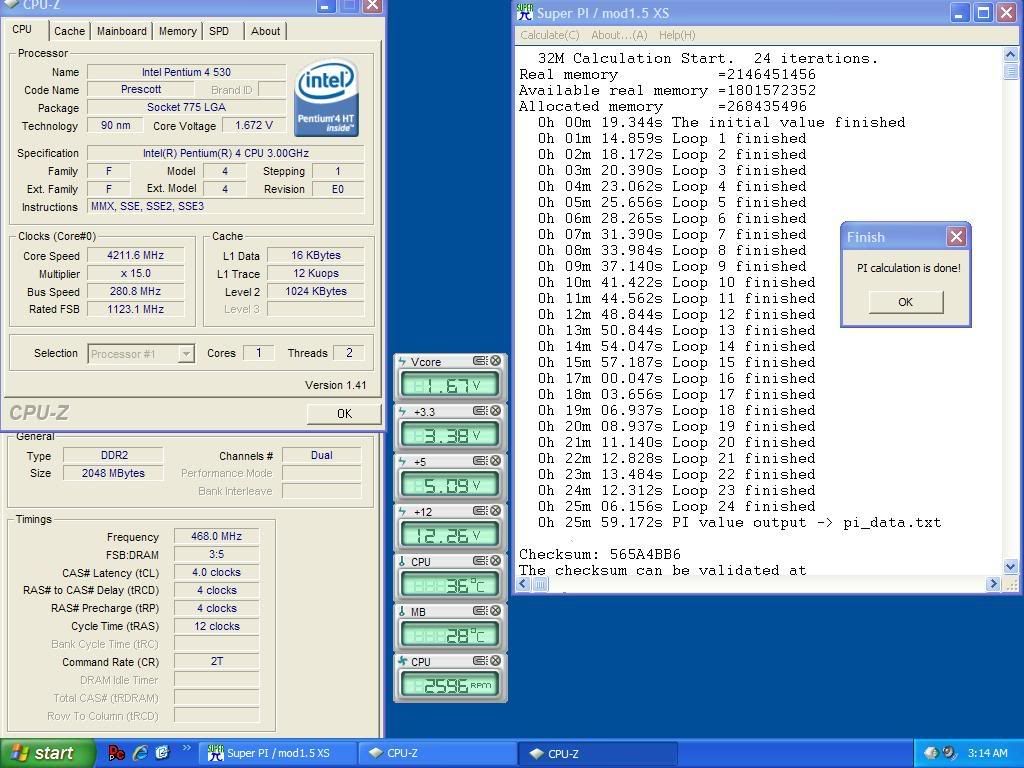Switch to the Memory tab

pyautogui.click(x=178, y=31)
